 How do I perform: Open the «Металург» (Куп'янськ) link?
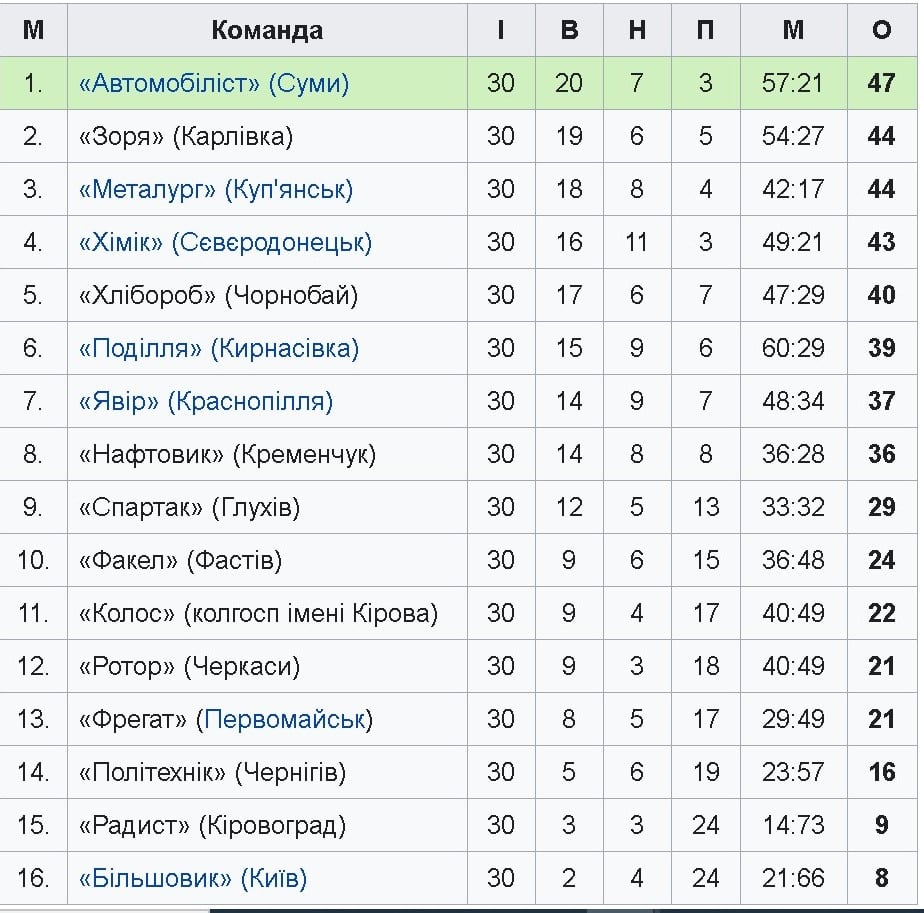point(216,189)
